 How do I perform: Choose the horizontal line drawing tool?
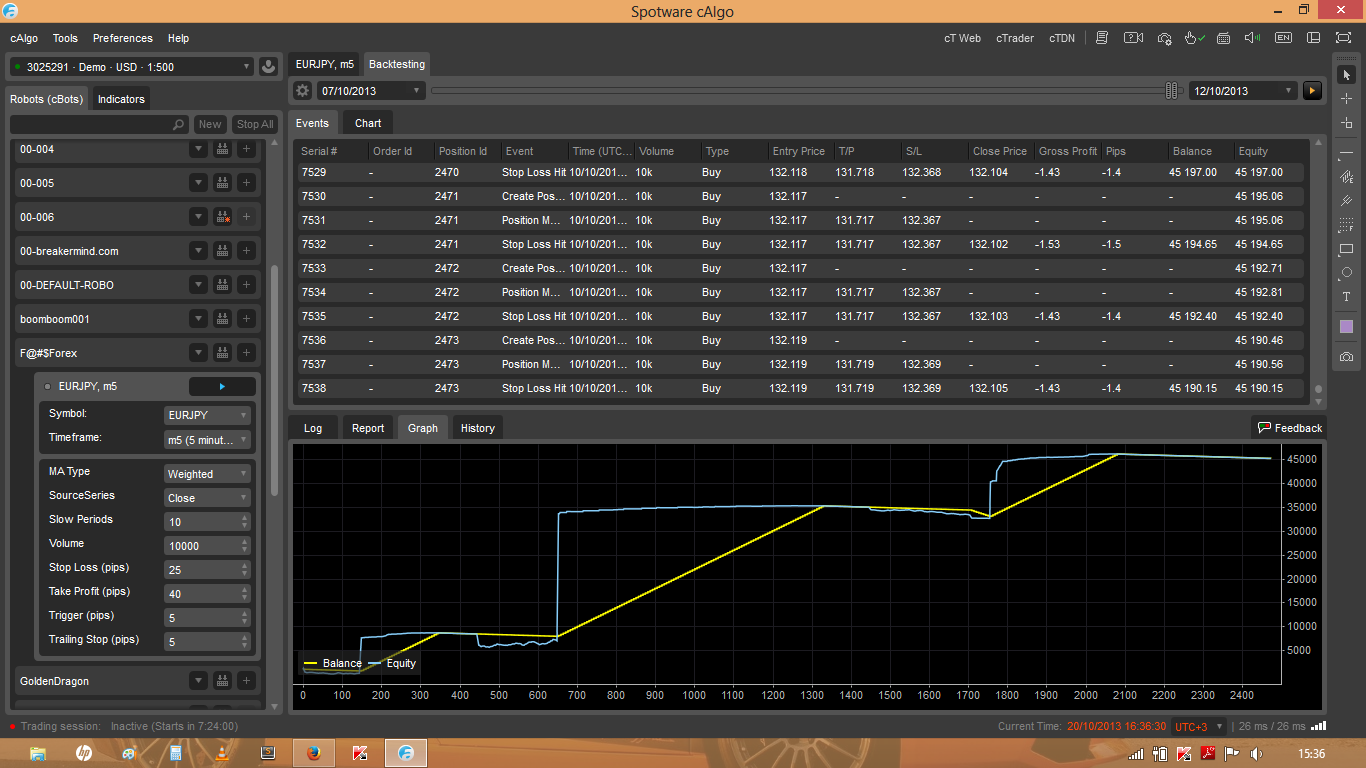click(x=1346, y=153)
